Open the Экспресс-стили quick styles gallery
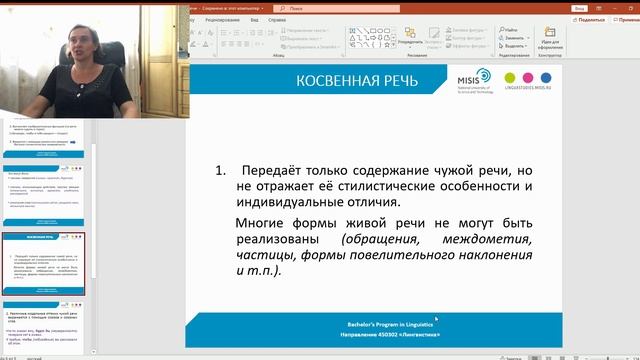Image resolution: width=640 pixels, height=360 pixels. 433,38
